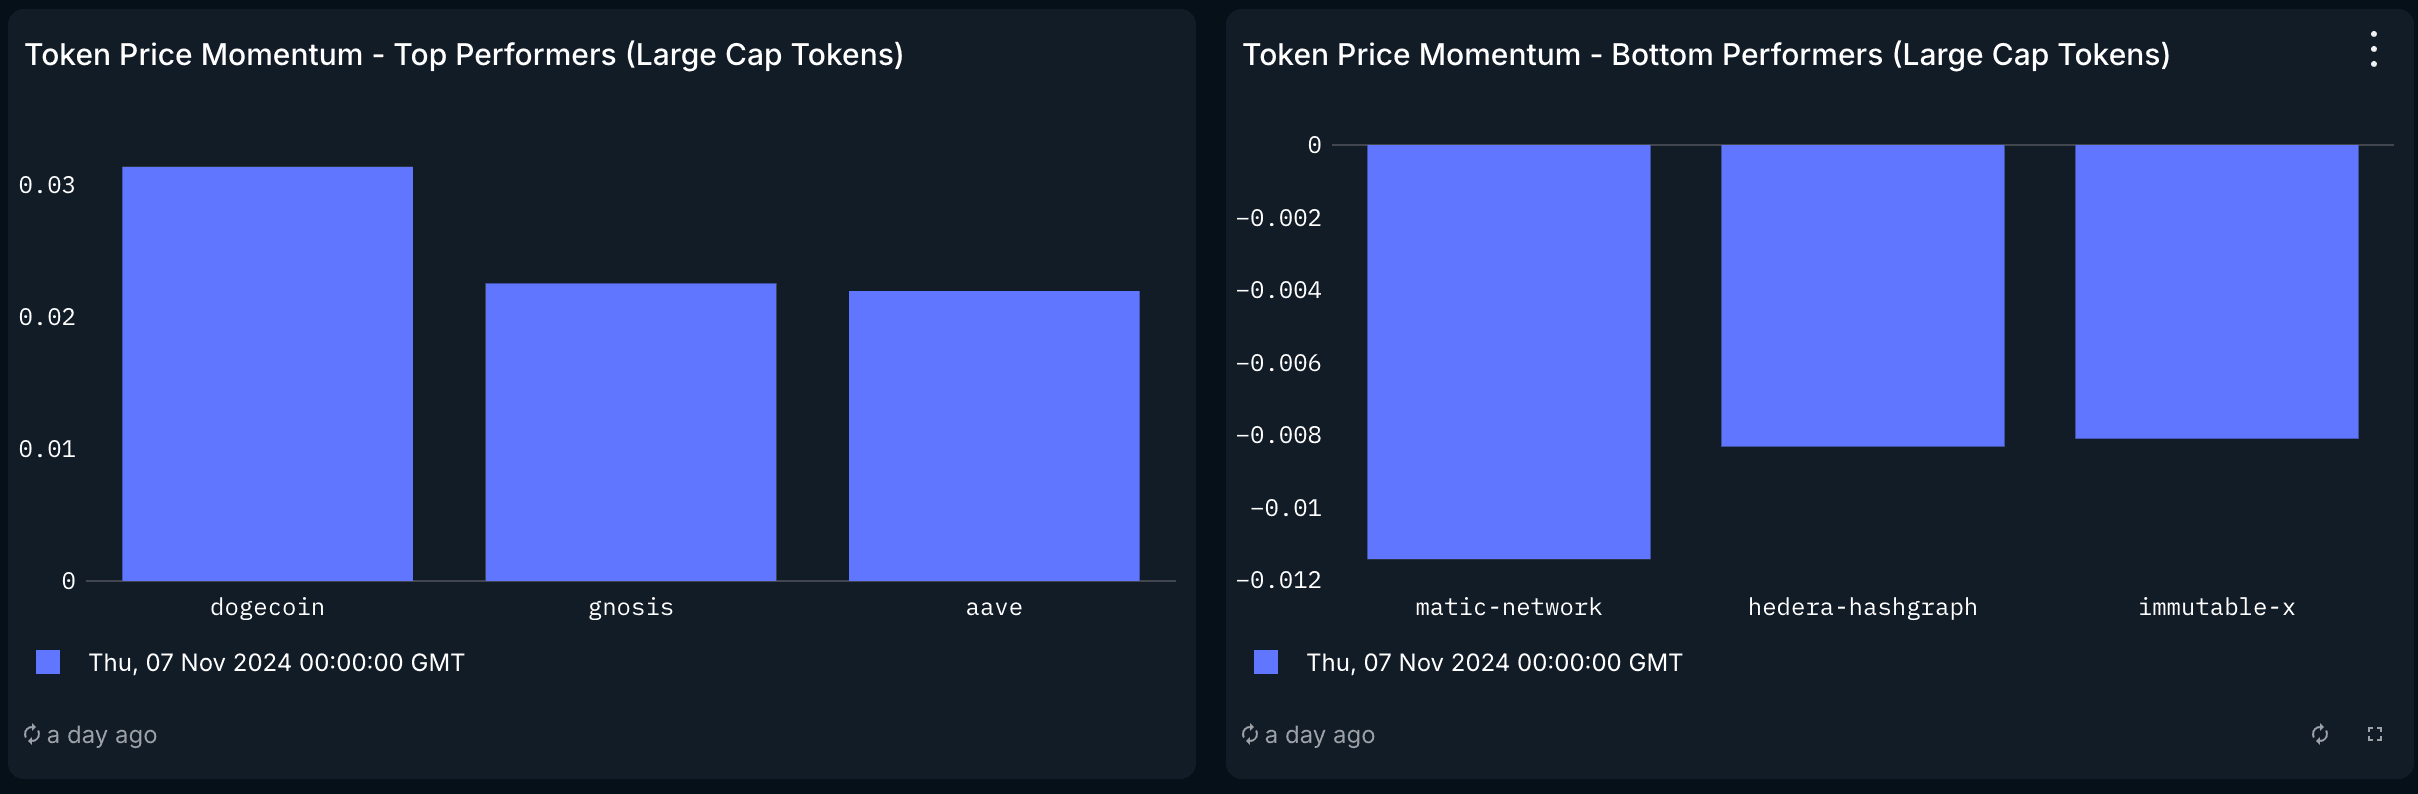Click the sync icon beside Bottom Performers 'a day ago'
2418x794 pixels.
click(1250, 735)
